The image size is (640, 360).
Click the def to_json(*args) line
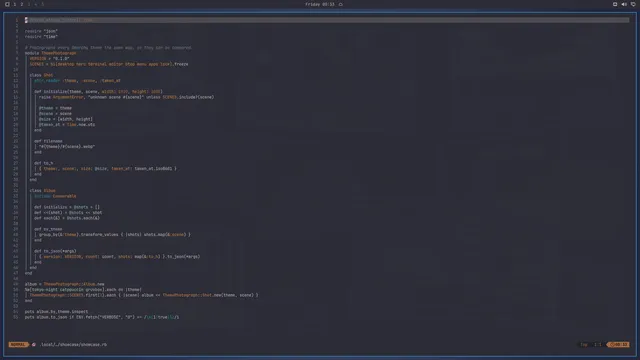point(55,251)
